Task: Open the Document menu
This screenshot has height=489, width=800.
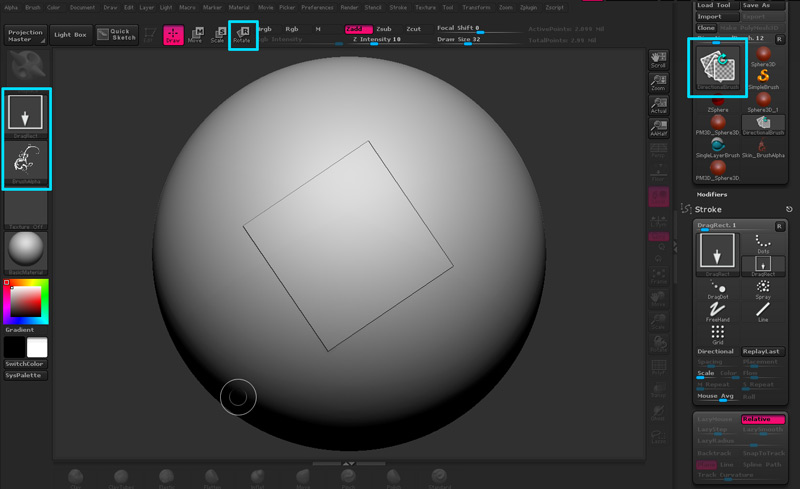Action: [x=82, y=7]
